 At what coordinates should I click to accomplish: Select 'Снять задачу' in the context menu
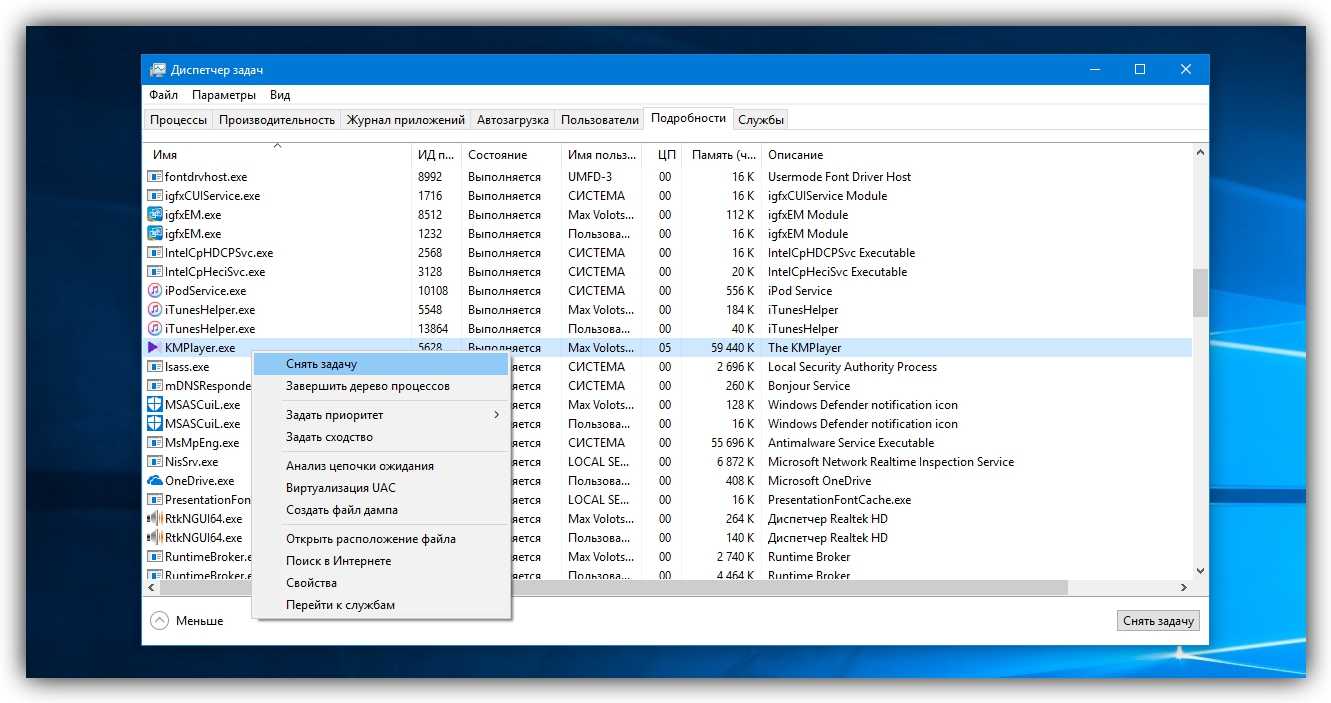(321, 364)
